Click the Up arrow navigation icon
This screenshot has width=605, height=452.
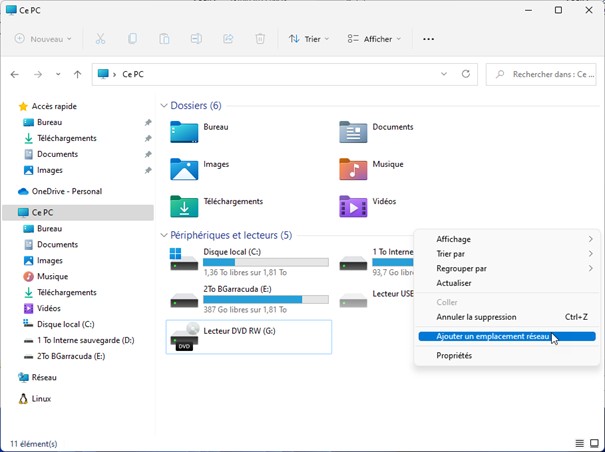coord(78,74)
